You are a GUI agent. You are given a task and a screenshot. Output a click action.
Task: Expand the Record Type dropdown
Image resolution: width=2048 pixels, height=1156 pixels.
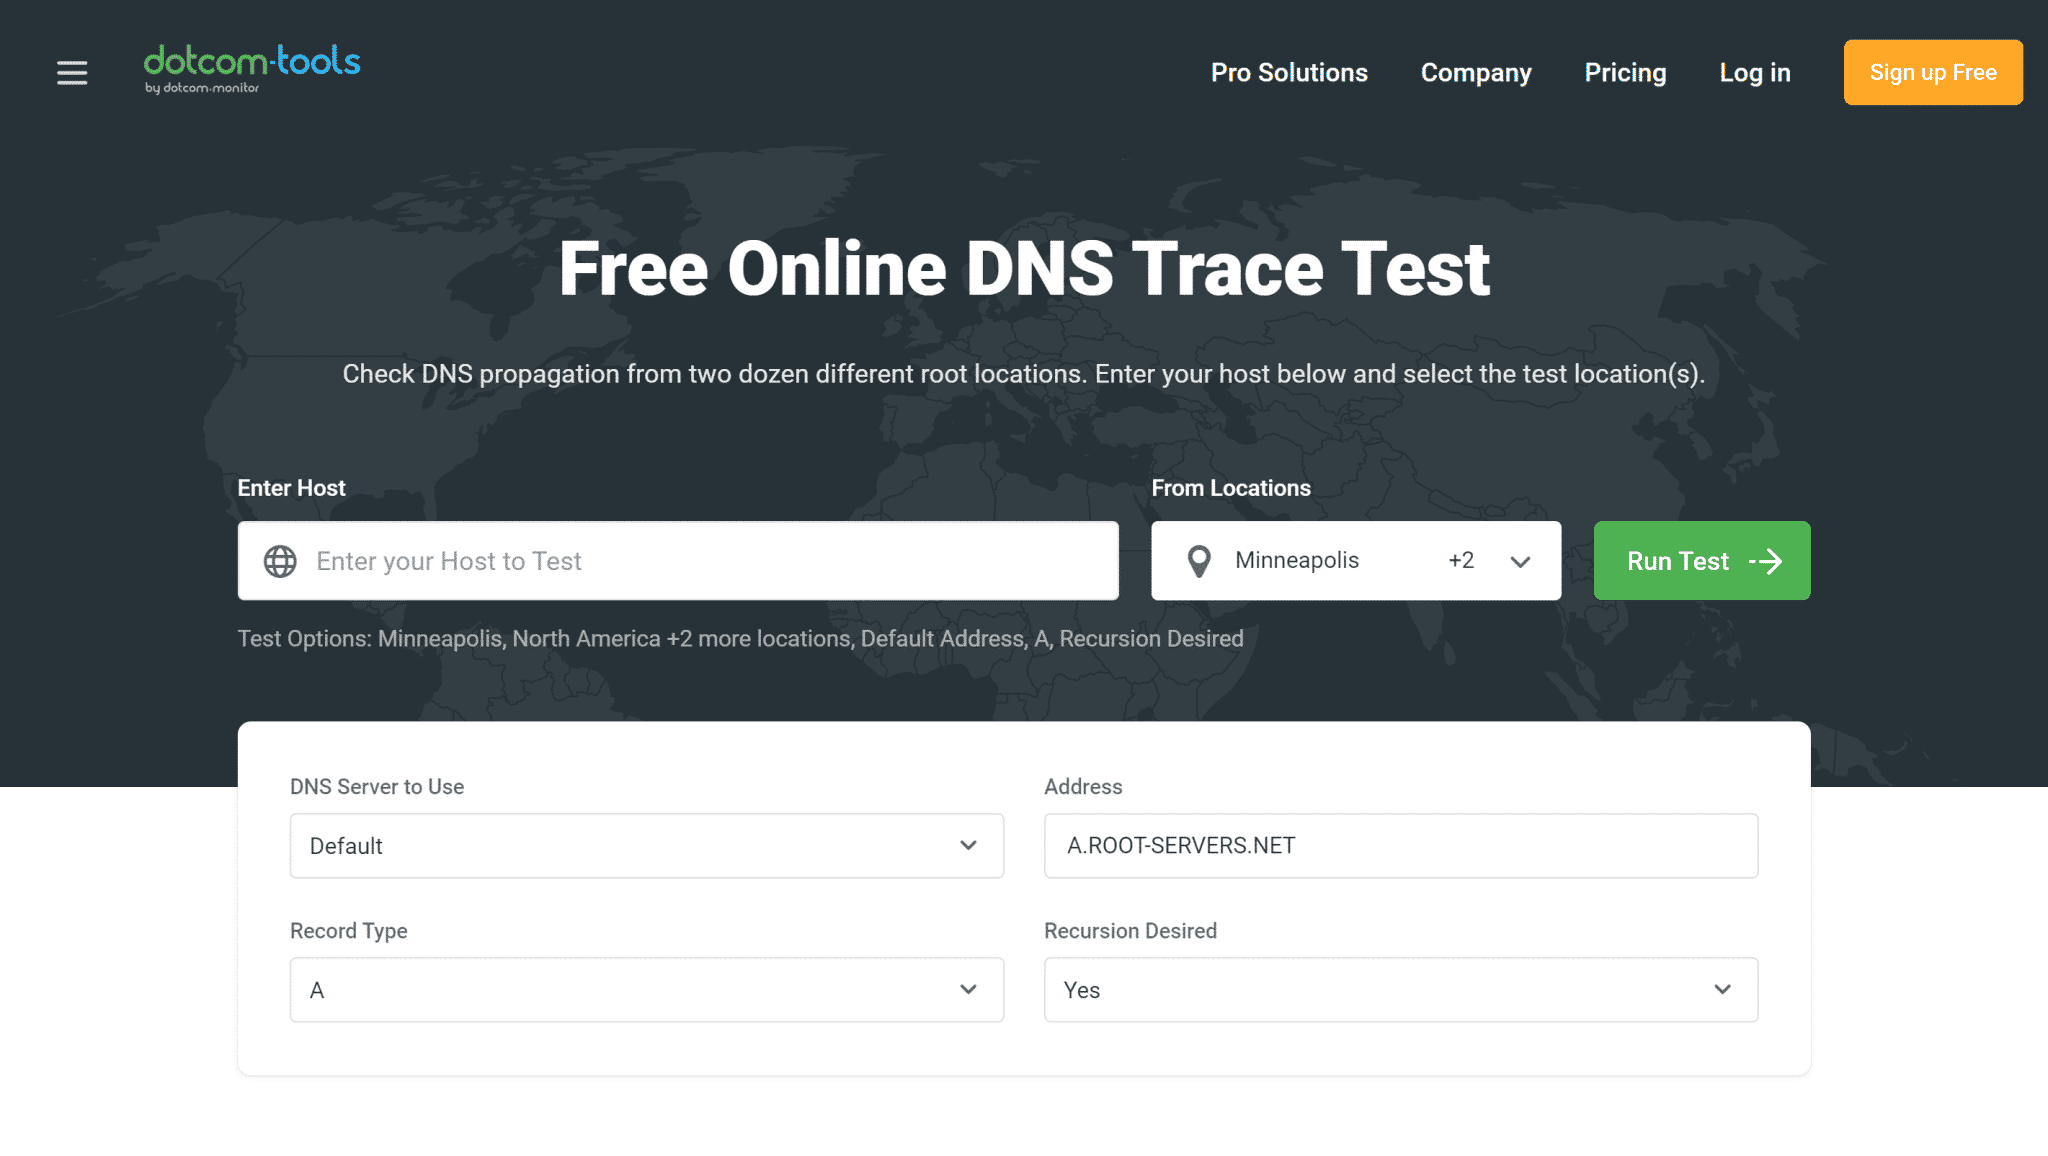(x=646, y=989)
